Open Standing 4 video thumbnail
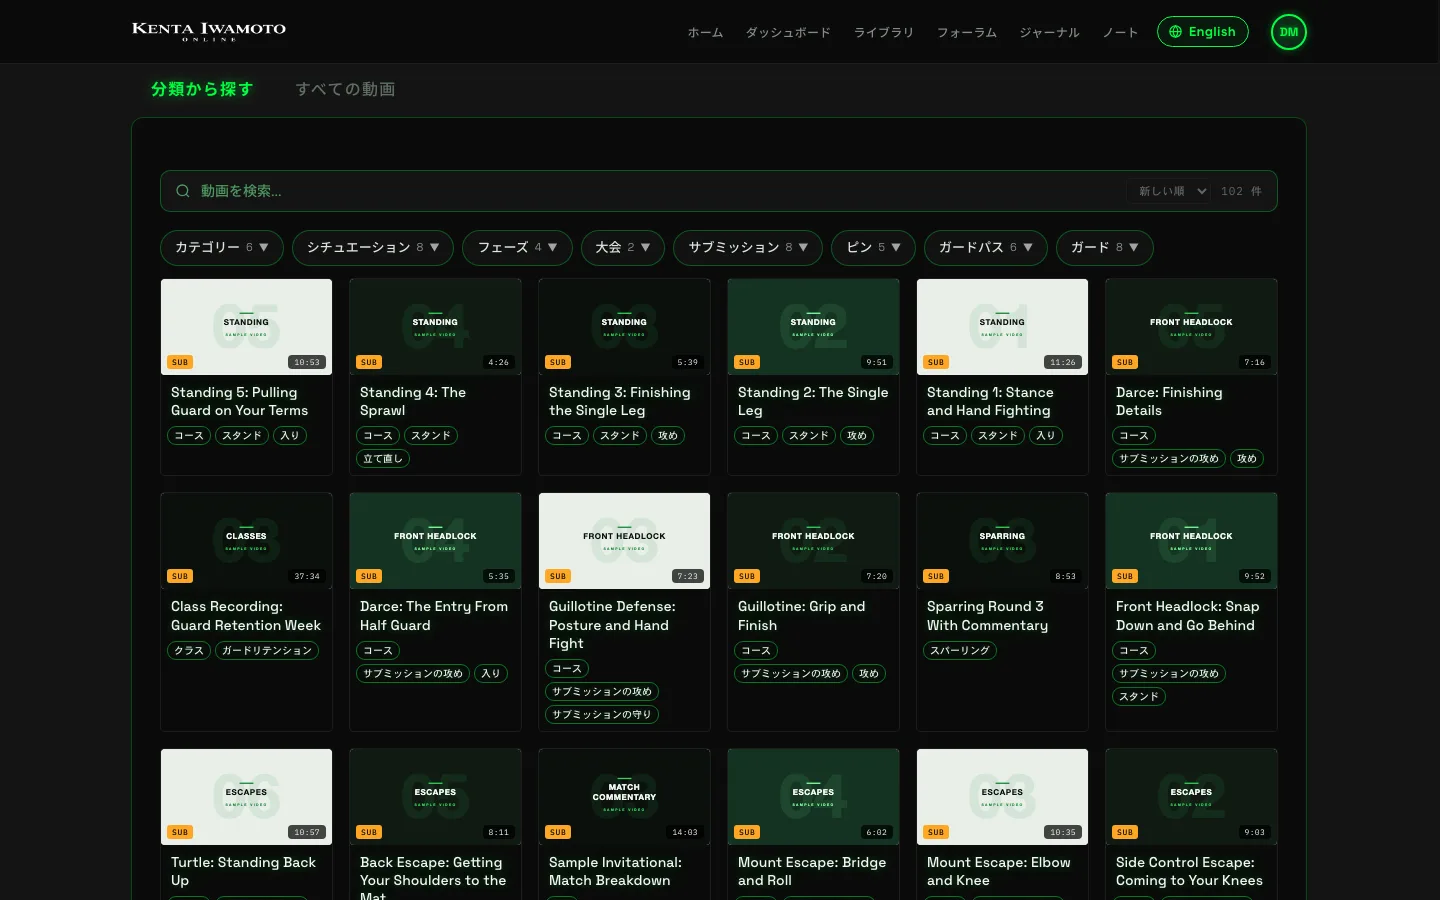Viewport: 1440px width, 900px height. 435,327
